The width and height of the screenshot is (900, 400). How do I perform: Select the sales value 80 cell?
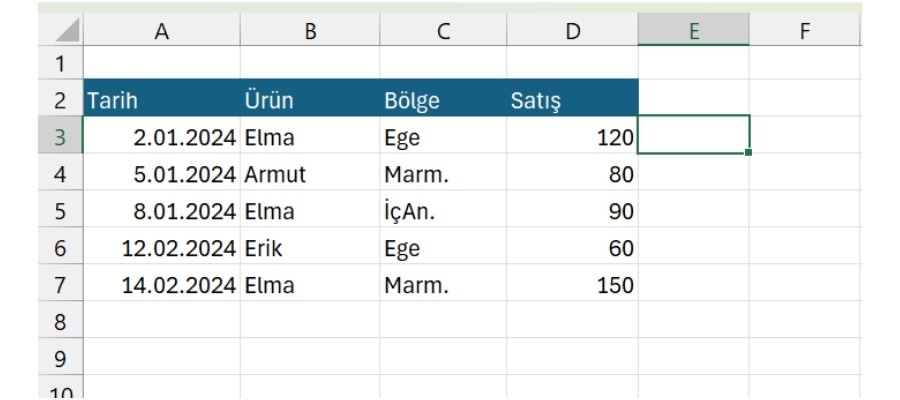click(572, 174)
